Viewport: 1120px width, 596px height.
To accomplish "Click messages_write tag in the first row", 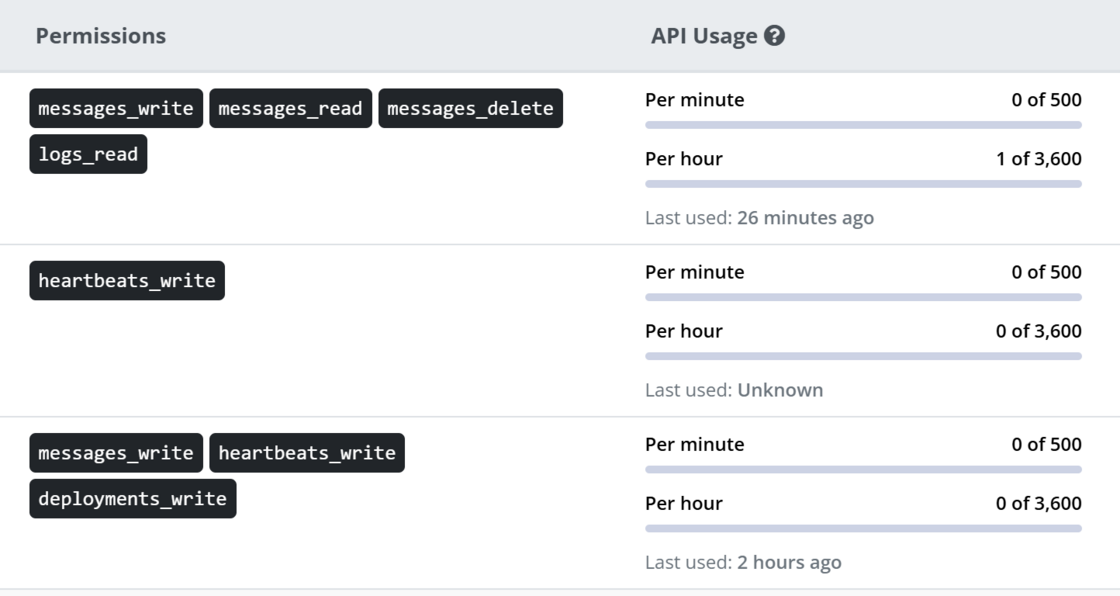I will tap(116, 109).
